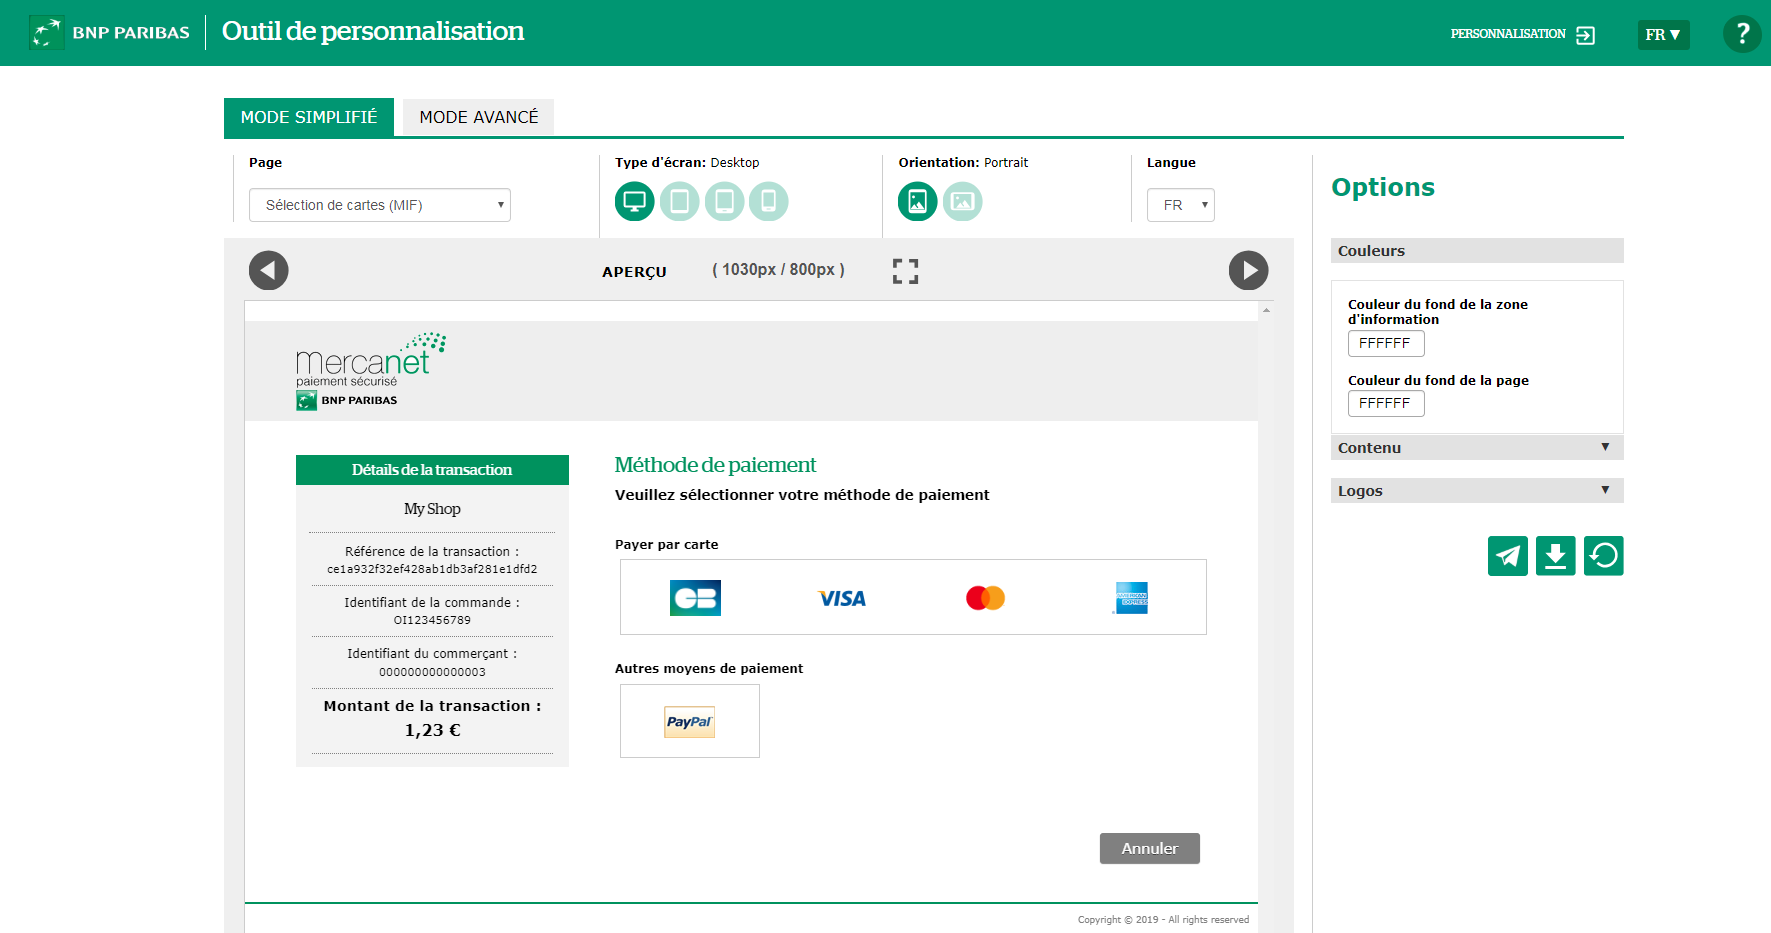The width and height of the screenshot is (1771, 933).
Task: Expand the Contenu options section
Action: click(1476, 448)
